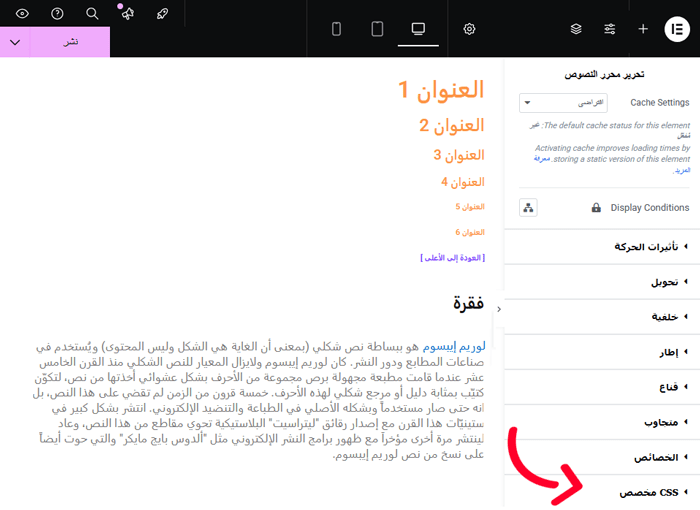Open the Elementor logo menu

tap(677, 29)
